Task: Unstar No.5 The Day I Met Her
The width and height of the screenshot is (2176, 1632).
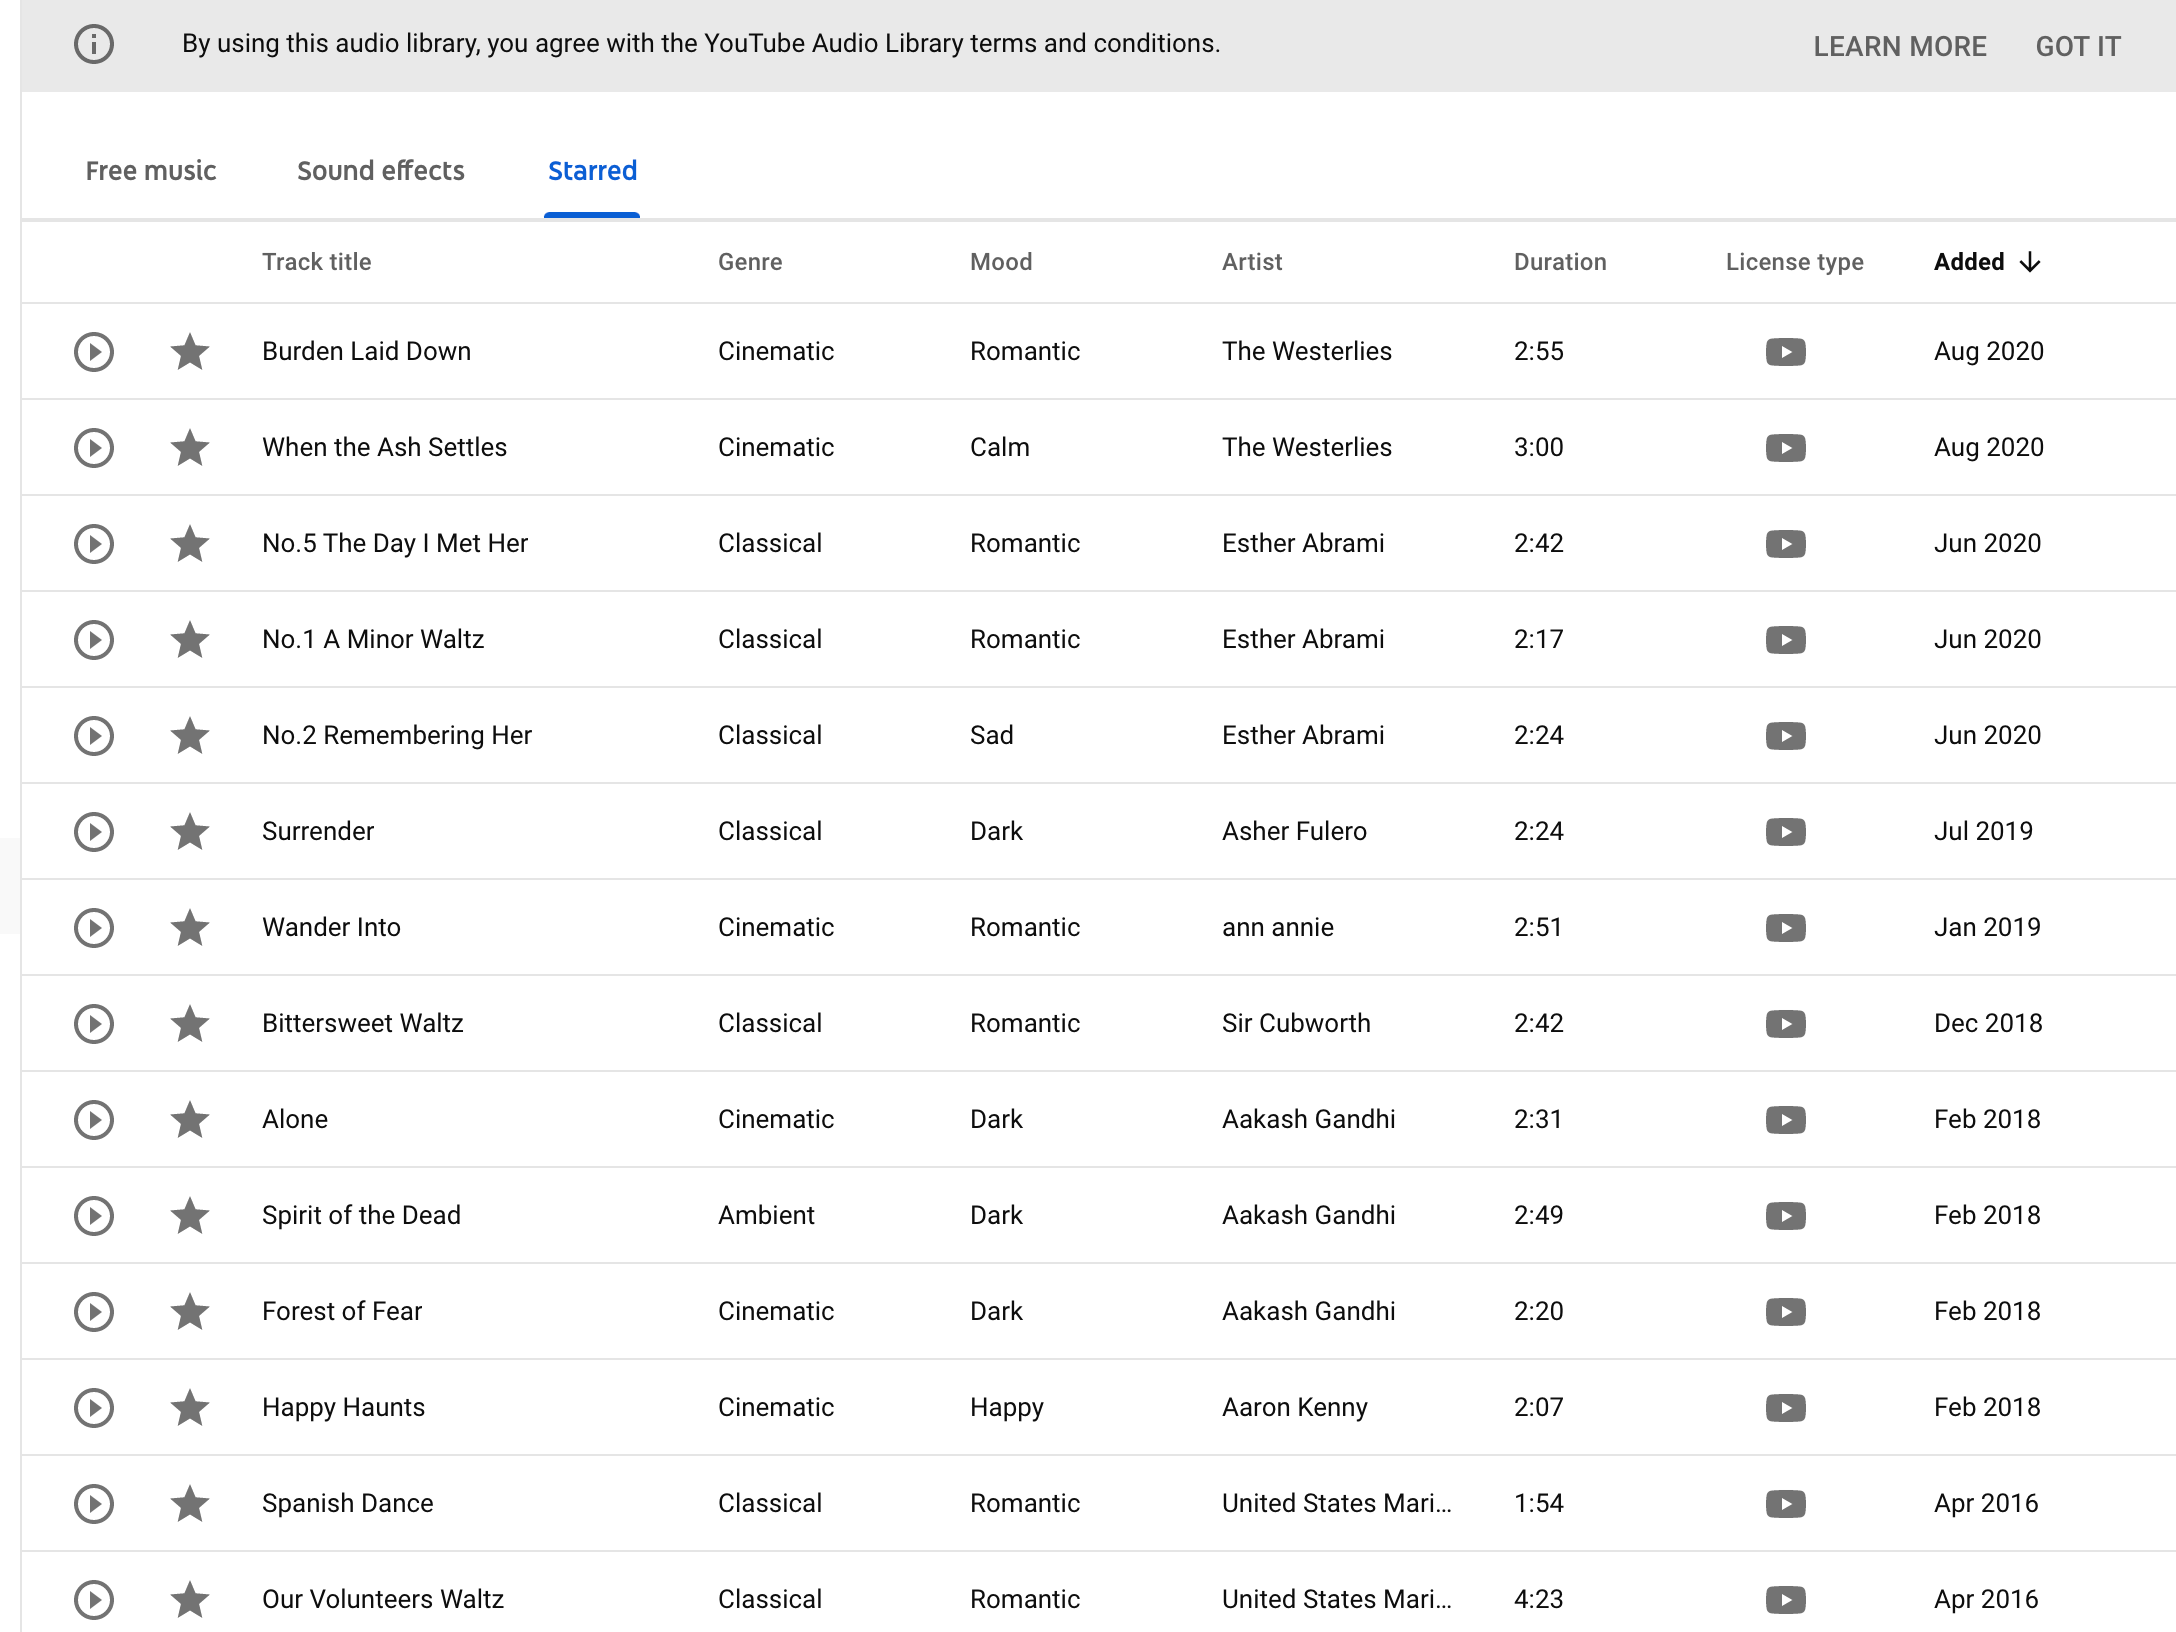Action: (x=190, y=543)
